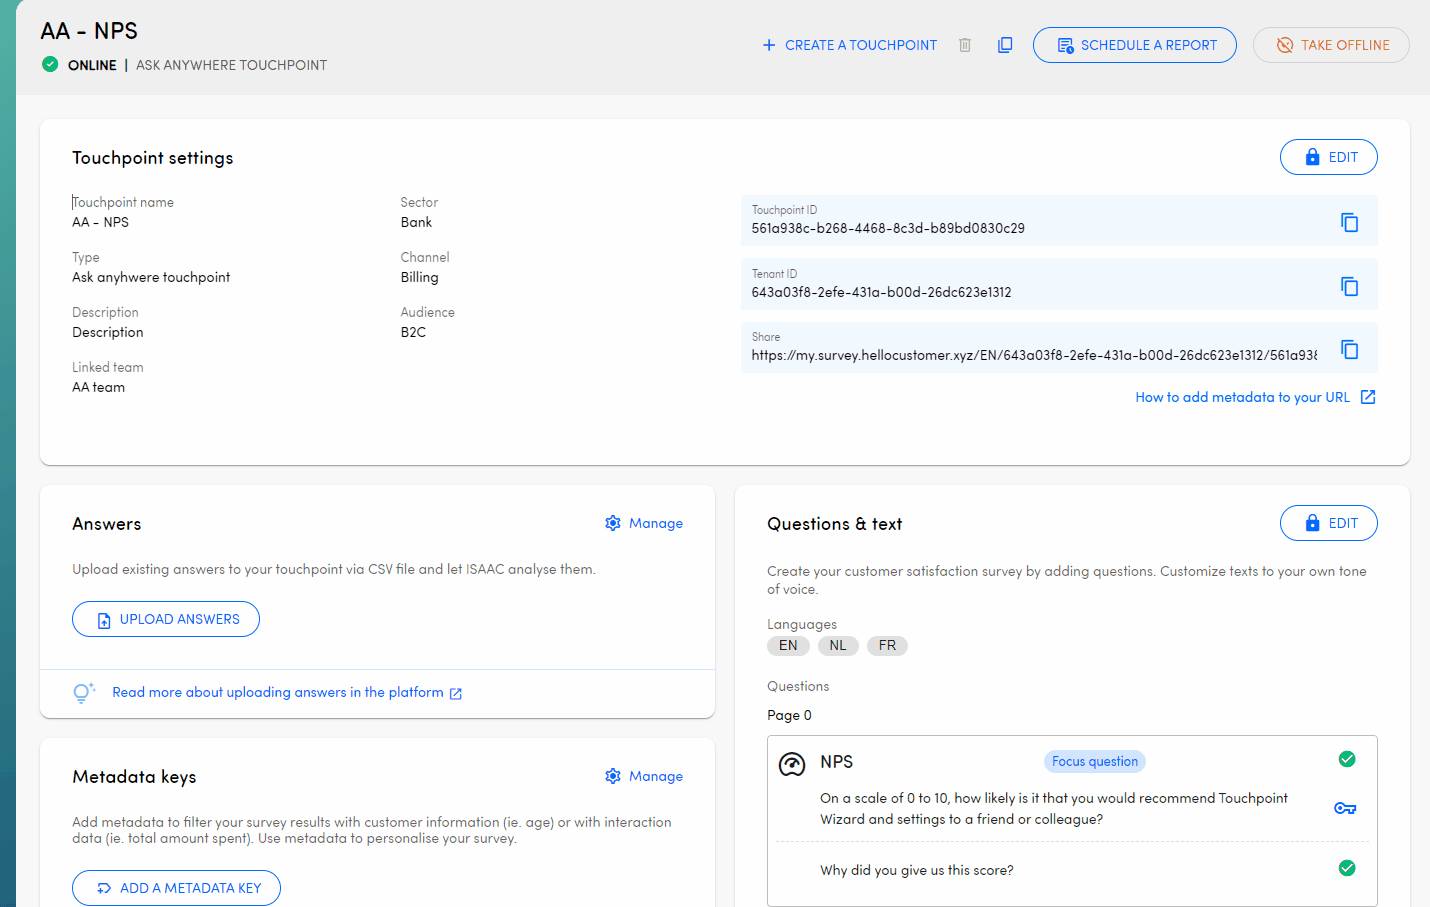This screenshot has height=907, width=1430.
Task: Copy the Tenant ID value
Action: 1349,286
